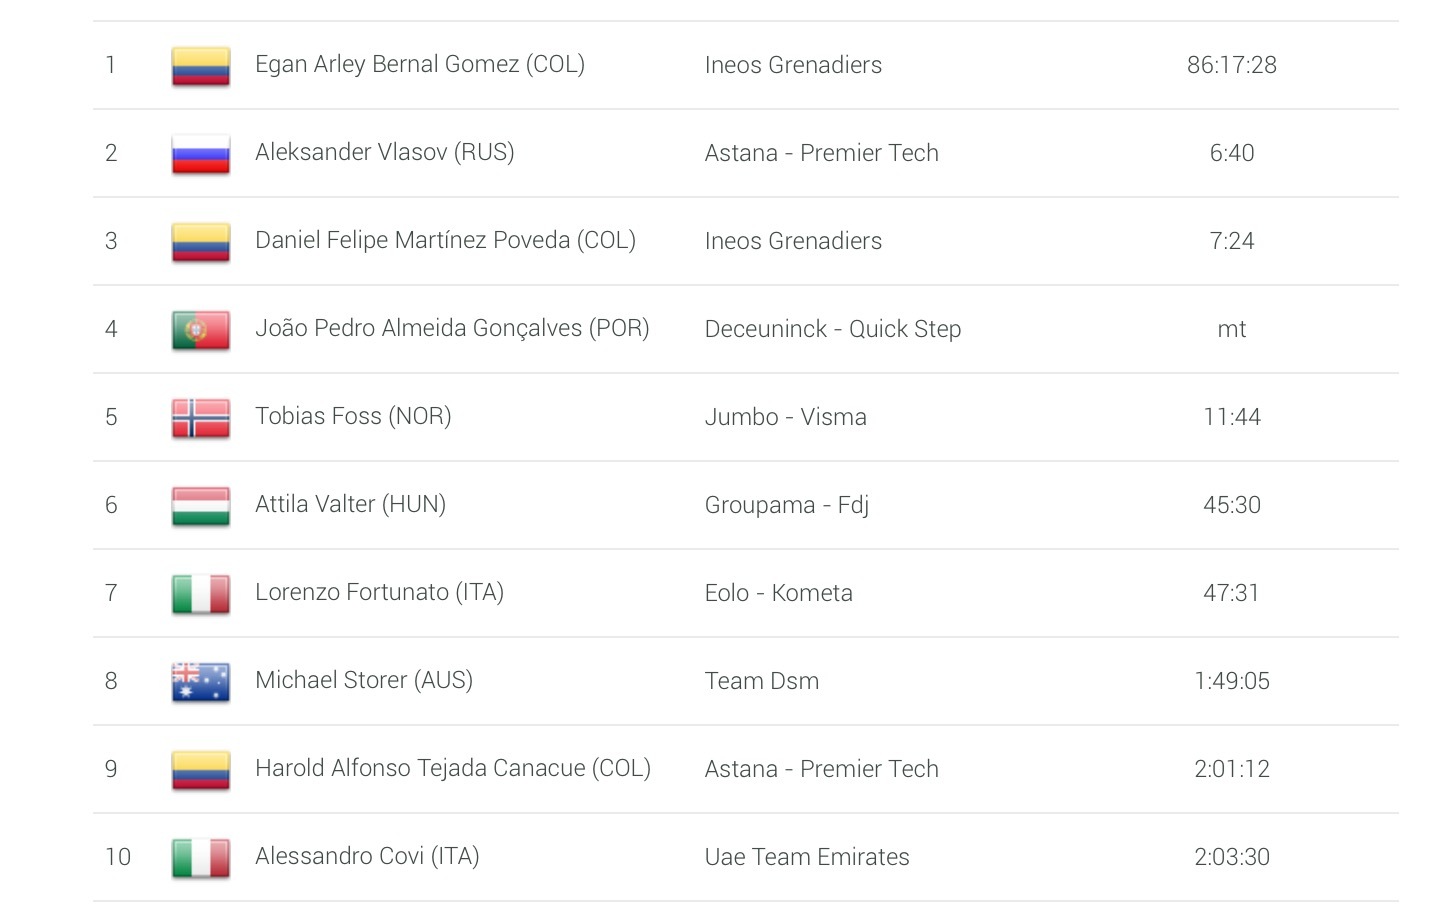1455x916 pixels.
Task: Click the Norwegian flag icon
Action: (x=201, y=418)
